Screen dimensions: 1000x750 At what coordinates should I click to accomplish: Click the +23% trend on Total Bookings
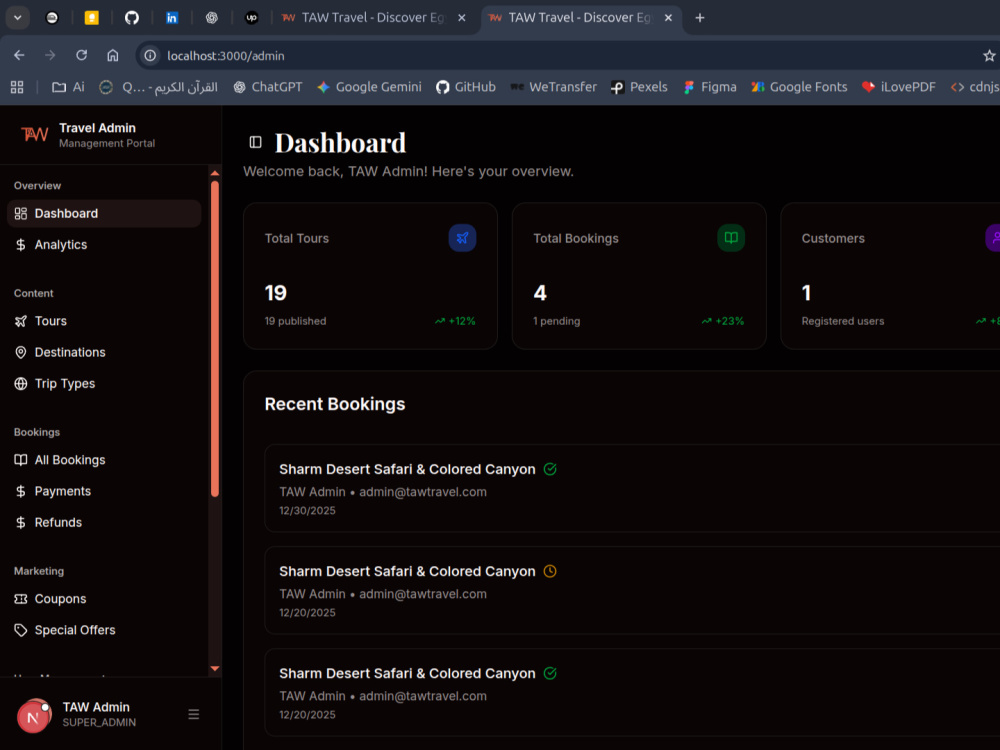[x=723, y=321]
